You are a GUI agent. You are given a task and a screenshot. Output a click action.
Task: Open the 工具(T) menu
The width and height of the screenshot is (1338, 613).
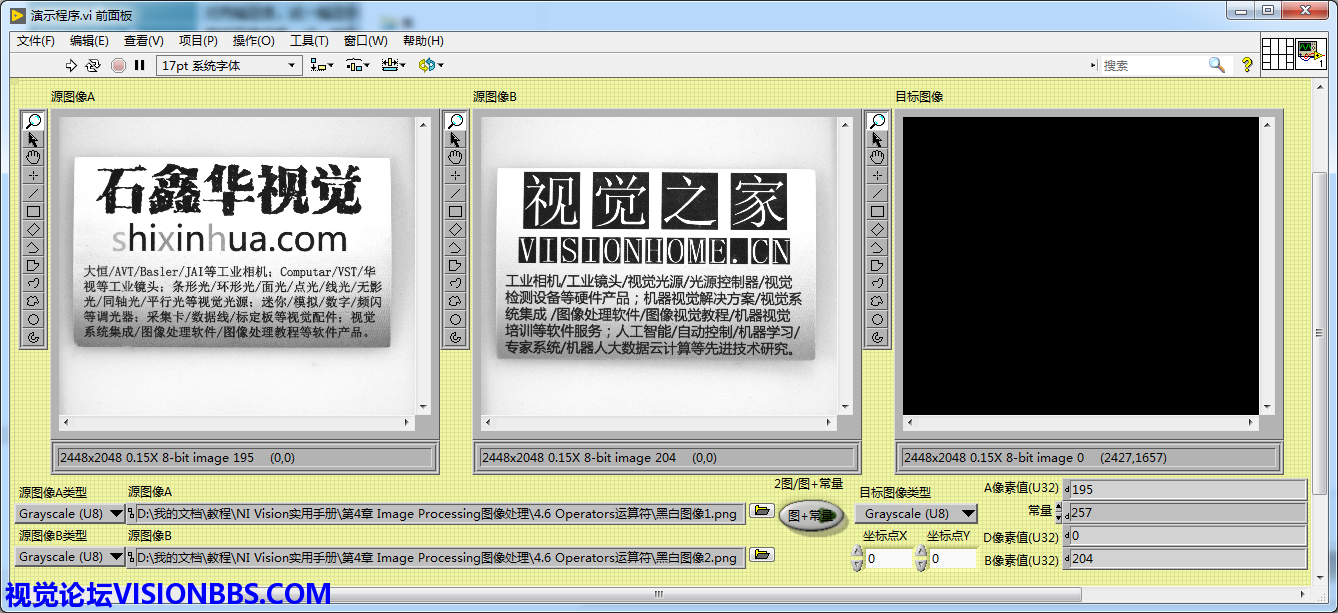coord(309,41)
